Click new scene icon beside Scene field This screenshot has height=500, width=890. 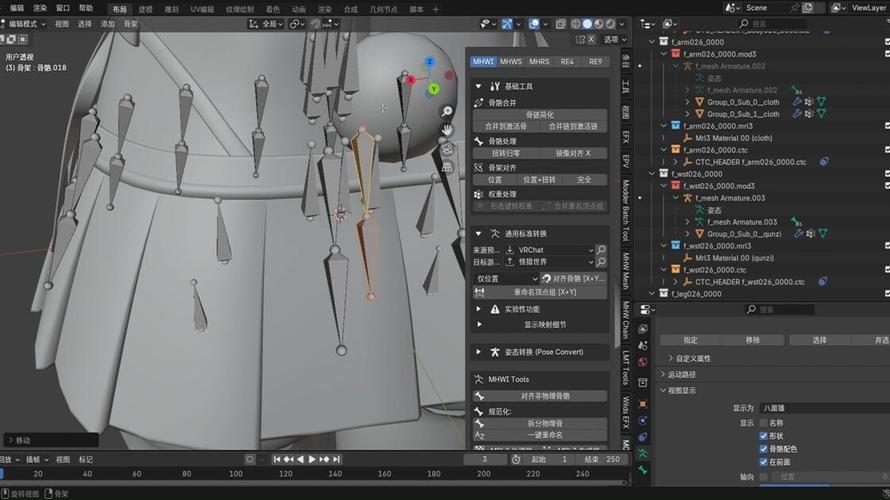[808, 7]
